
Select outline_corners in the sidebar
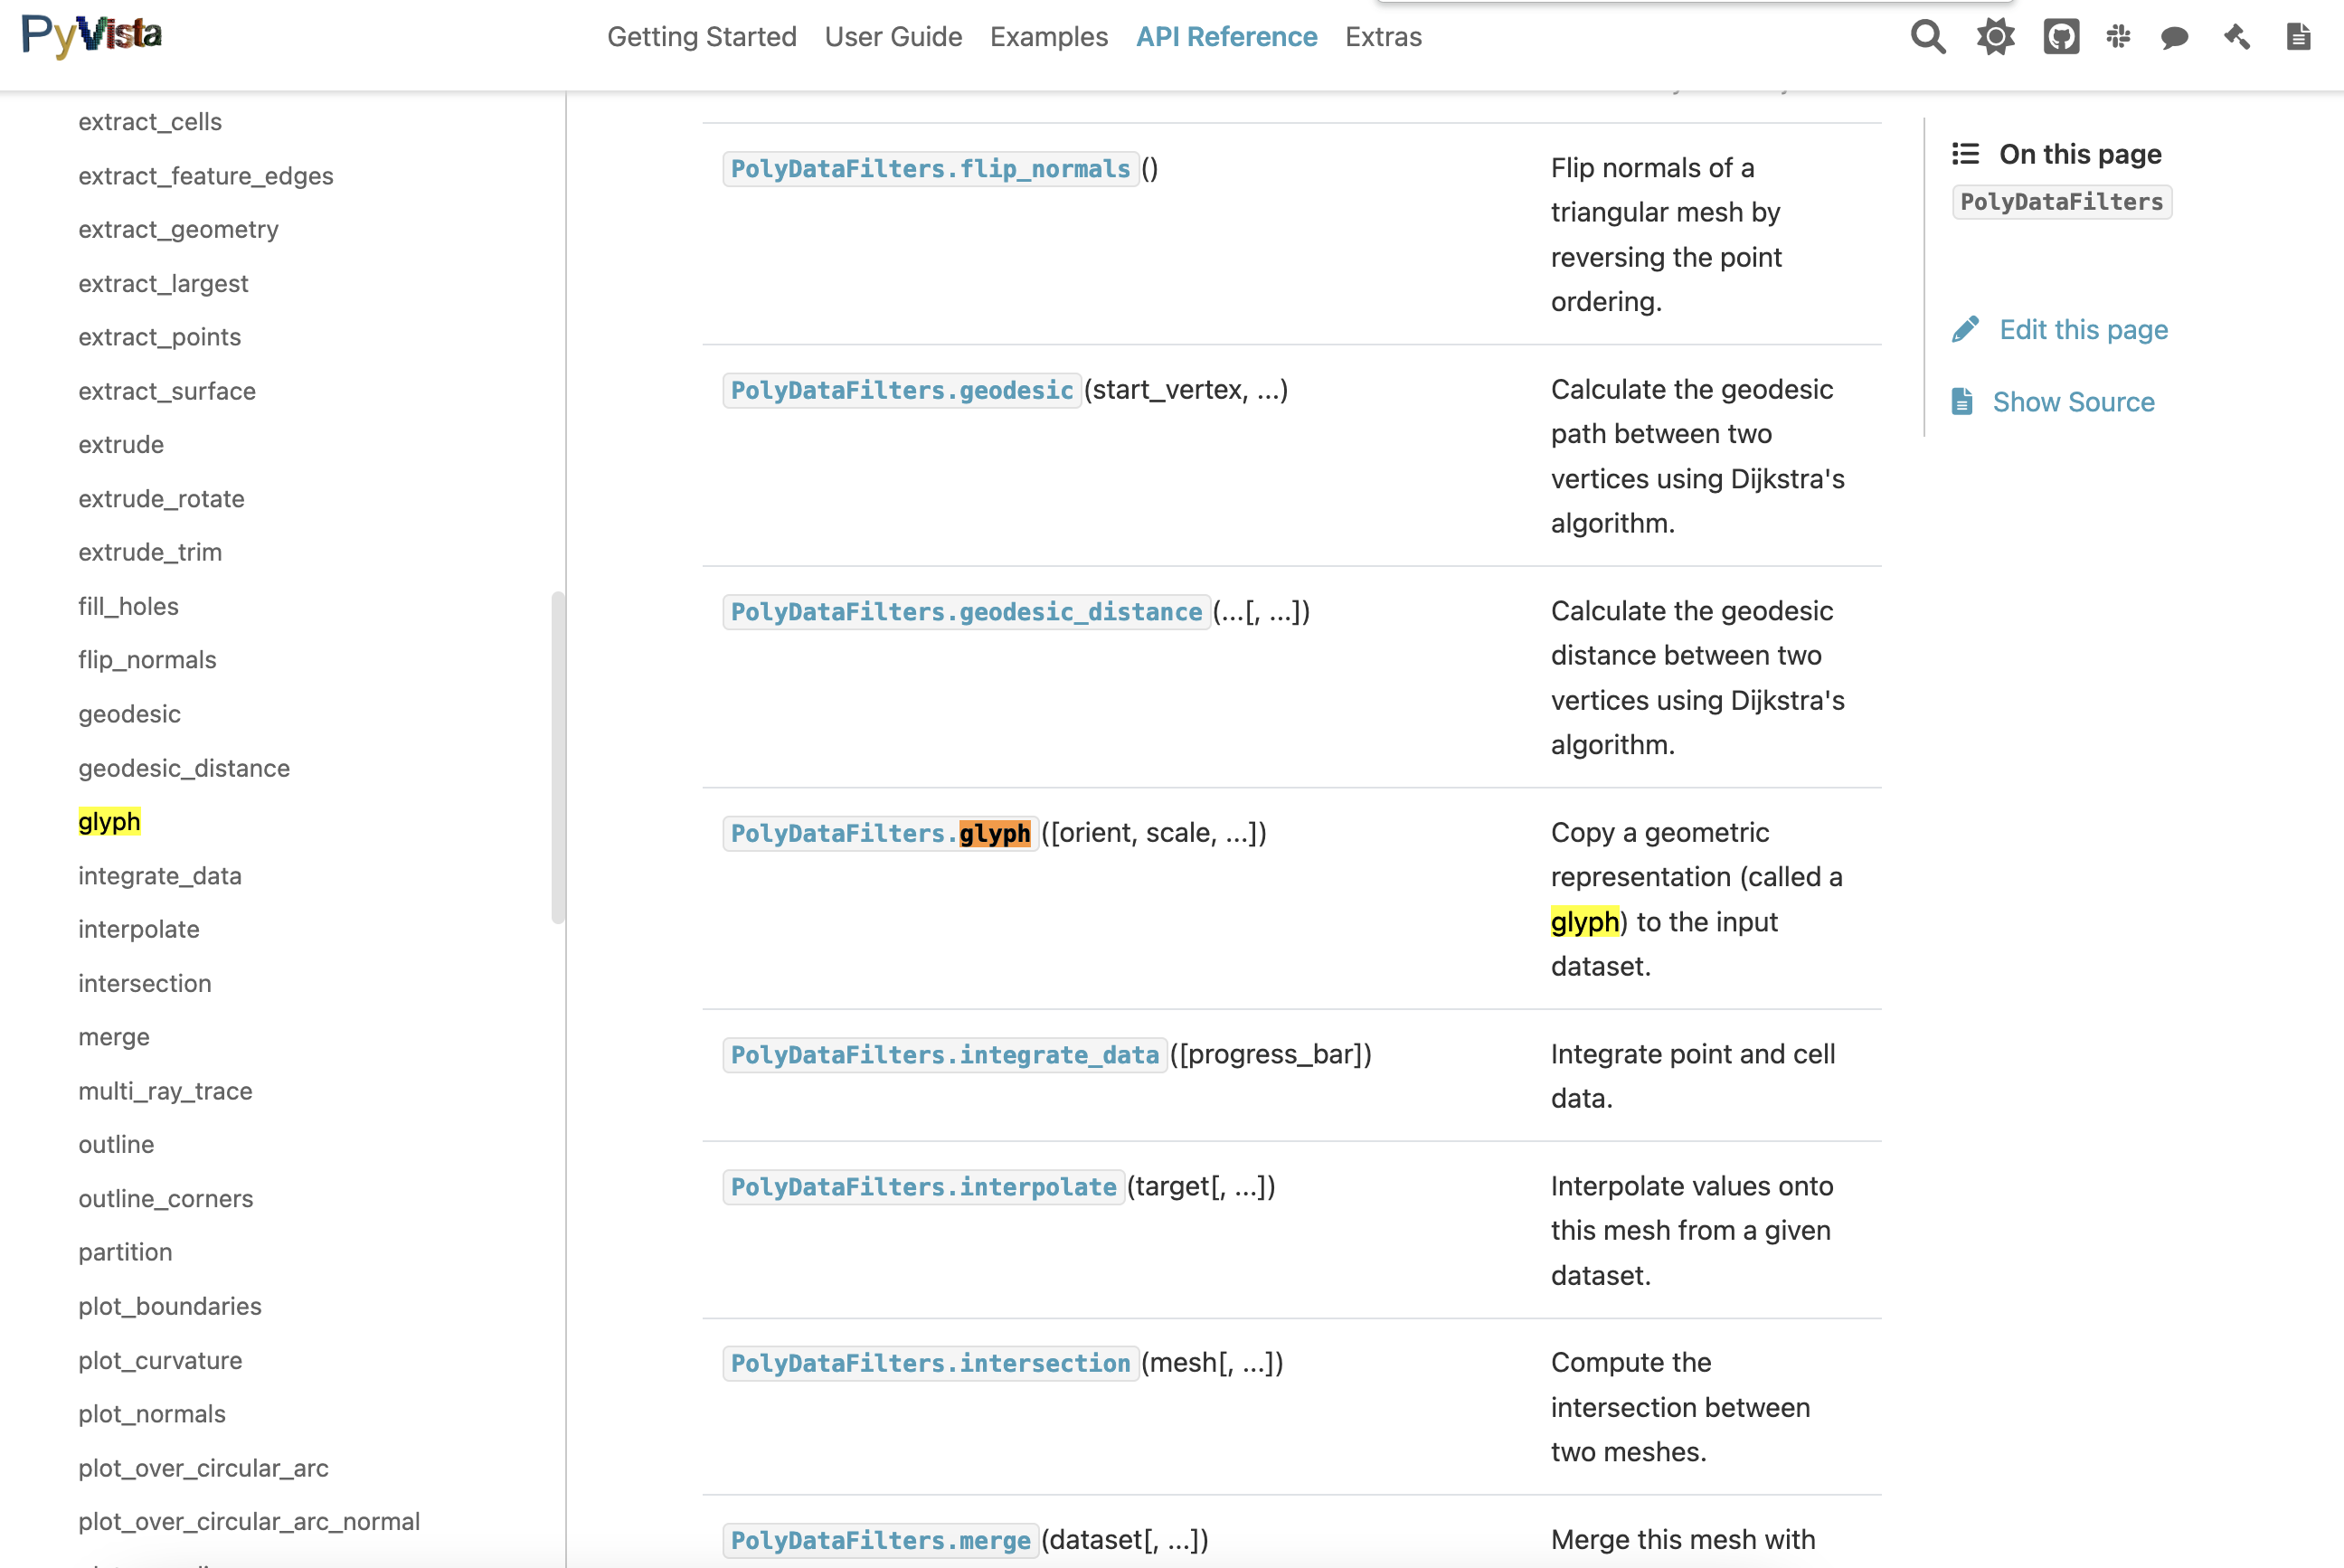click(x=166, y=1199)
